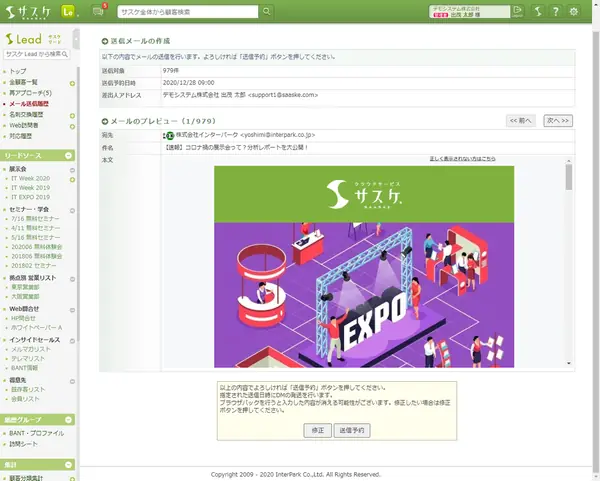The image size is (600, 481).
Task: Click the customer search input in the header
Action: 187,12
